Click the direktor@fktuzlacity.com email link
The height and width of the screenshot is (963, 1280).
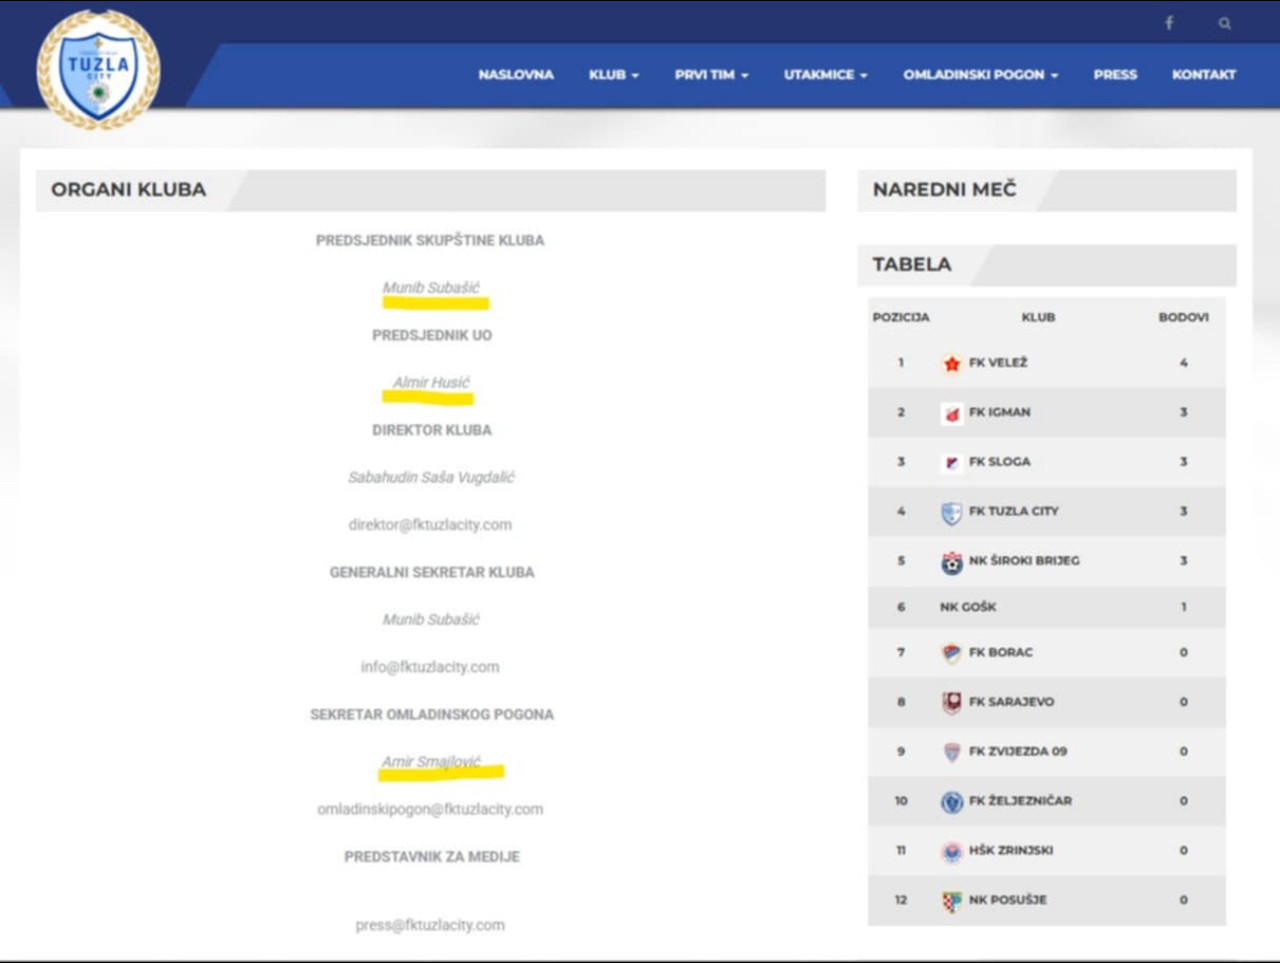[x=430, y=524]
